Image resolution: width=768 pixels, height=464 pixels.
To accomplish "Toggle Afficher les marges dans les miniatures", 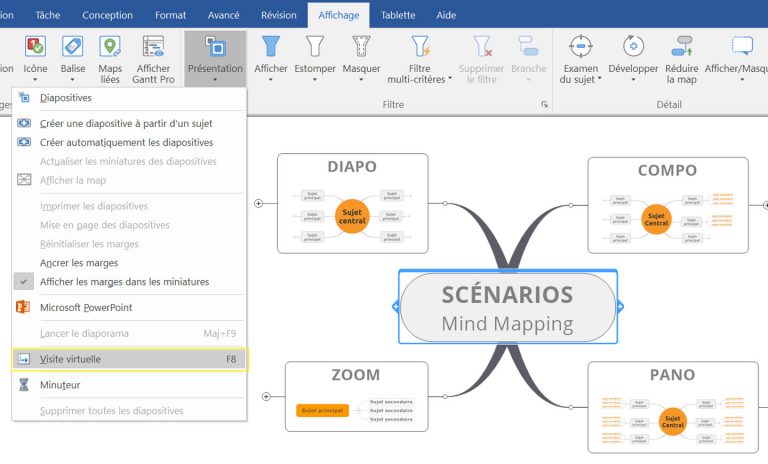I will point(124,282).
